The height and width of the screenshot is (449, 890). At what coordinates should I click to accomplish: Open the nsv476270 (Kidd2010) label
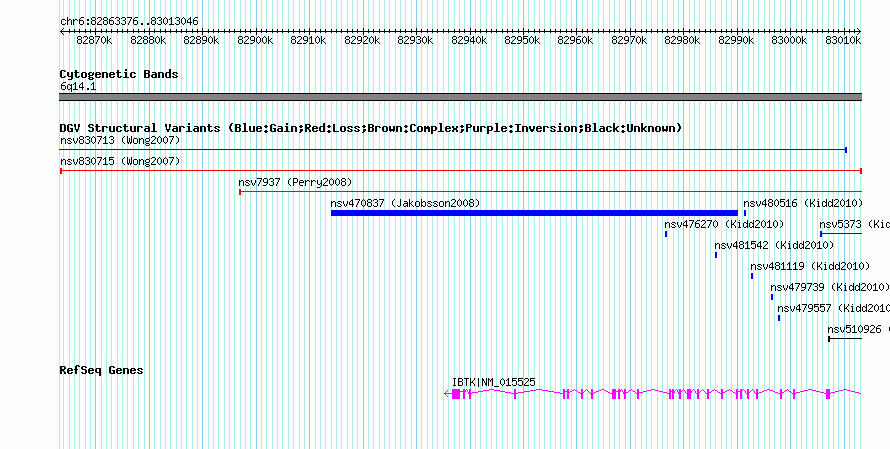724,224
